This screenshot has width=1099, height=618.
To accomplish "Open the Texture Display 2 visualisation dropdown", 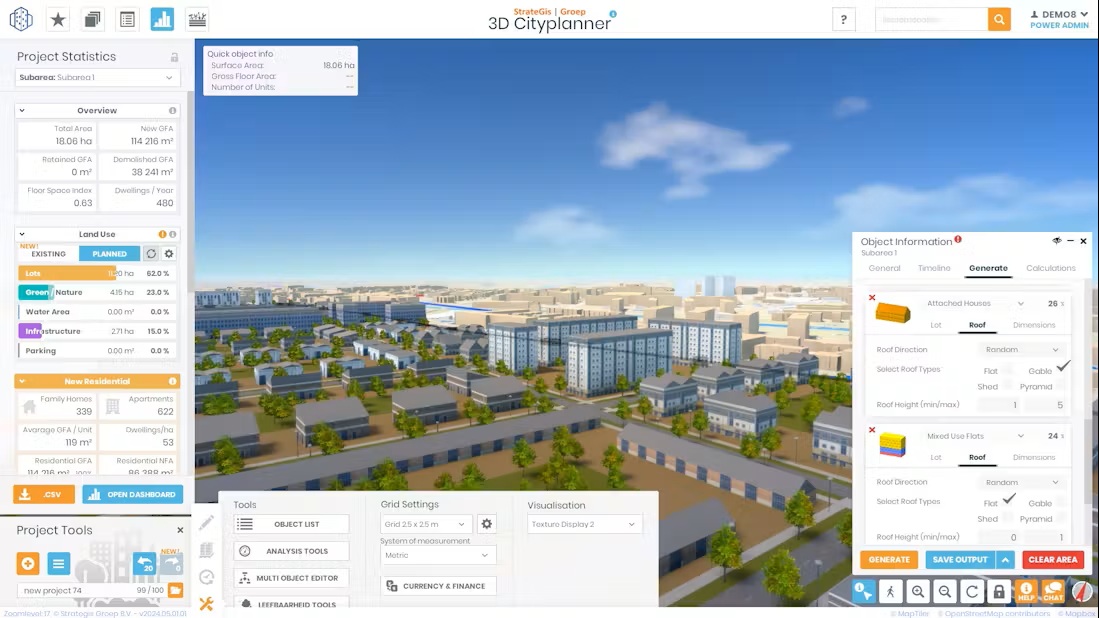I will (x=584, y=524).
